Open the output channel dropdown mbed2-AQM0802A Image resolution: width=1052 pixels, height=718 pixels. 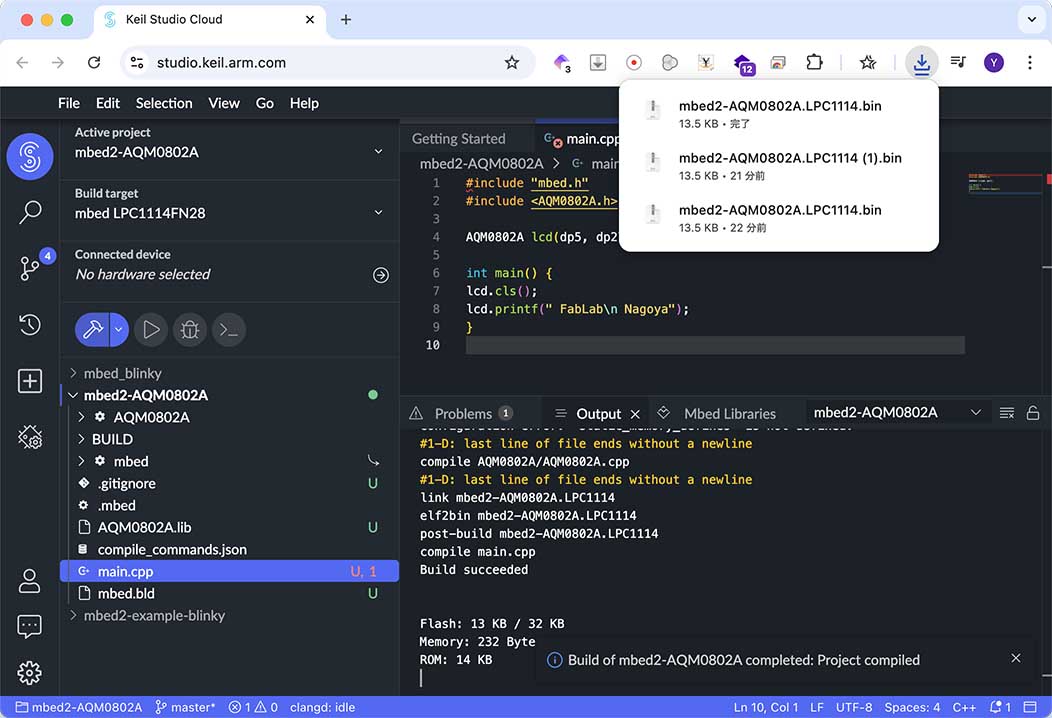click(x=897, y=413)
